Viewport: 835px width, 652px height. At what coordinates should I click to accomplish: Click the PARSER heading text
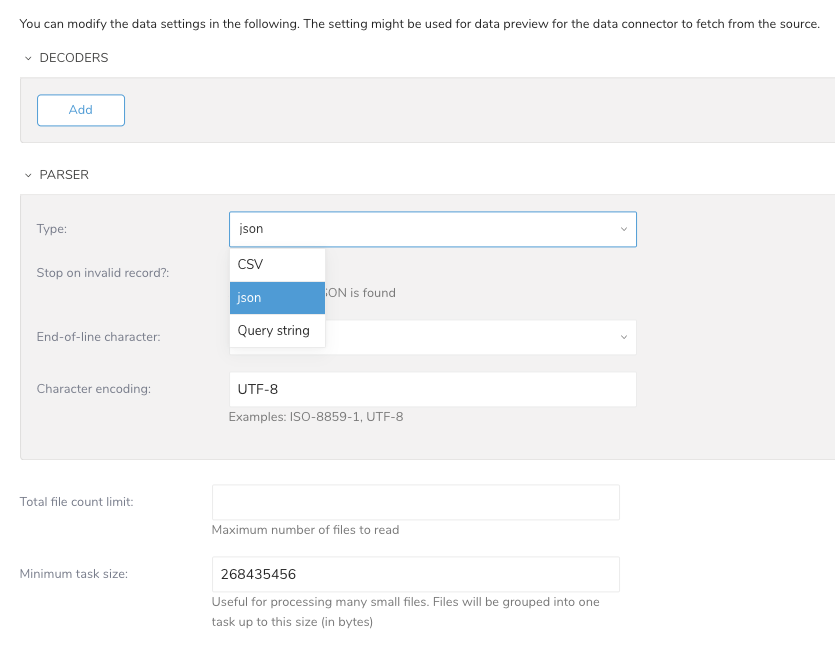(64, 175)
